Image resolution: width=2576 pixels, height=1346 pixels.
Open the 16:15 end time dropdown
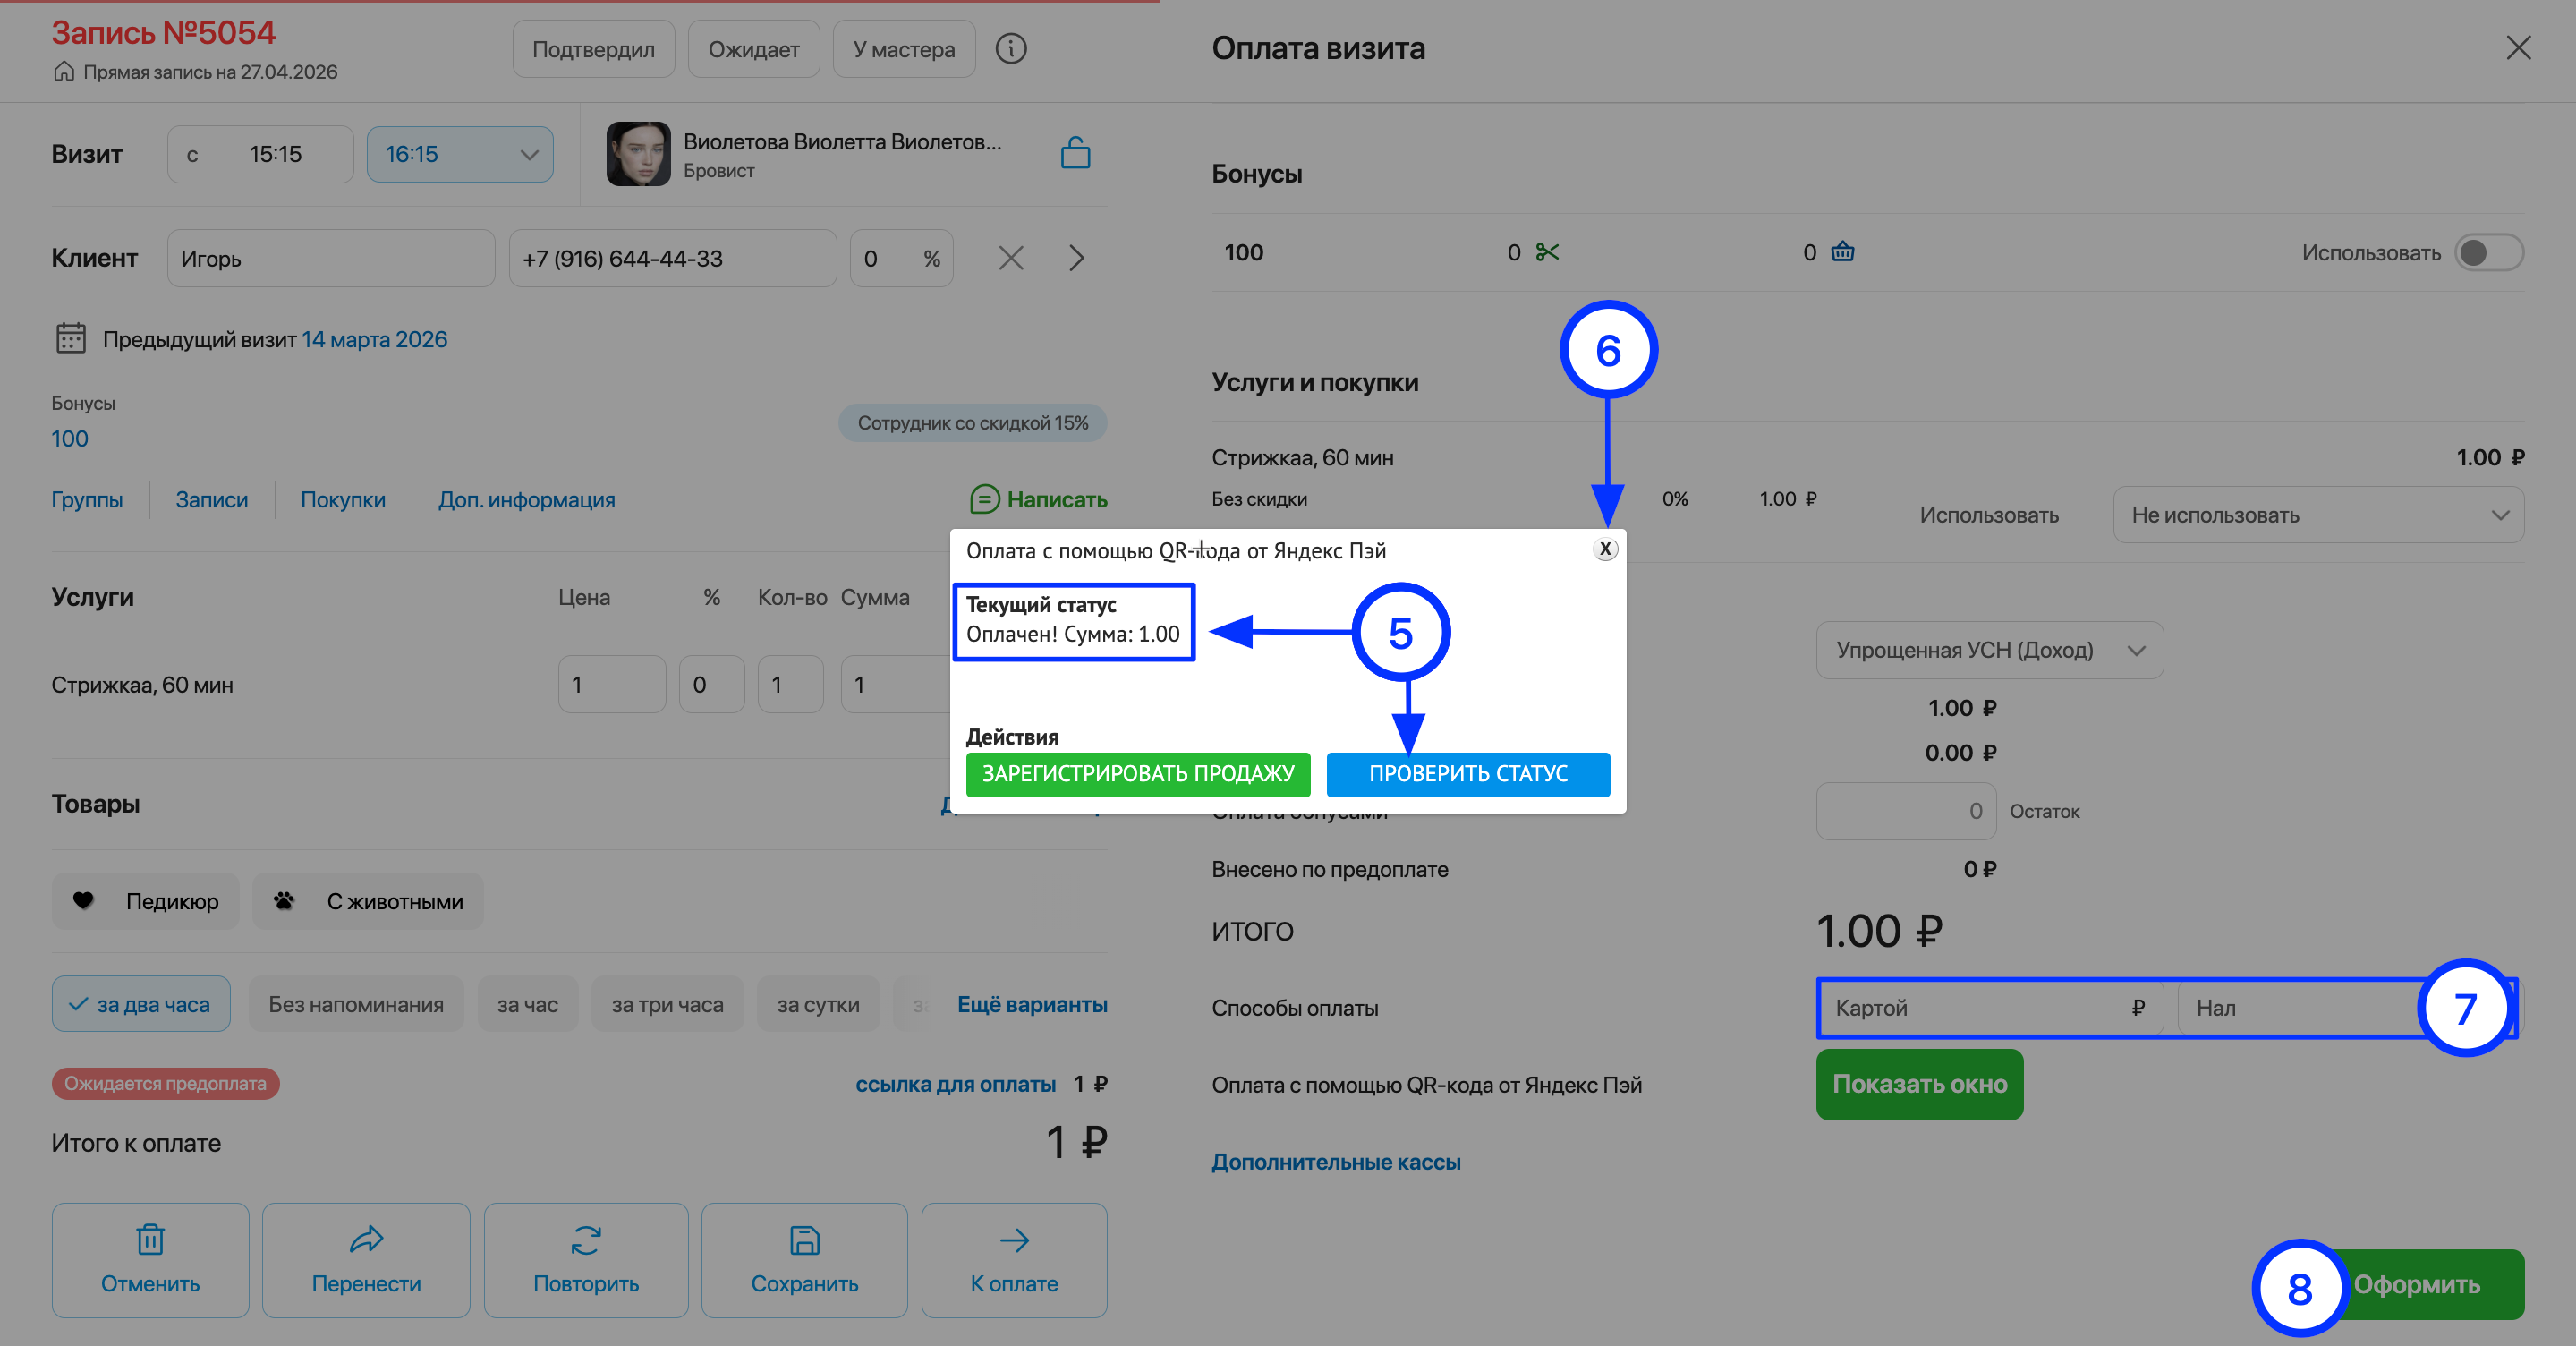coord(460,154)
